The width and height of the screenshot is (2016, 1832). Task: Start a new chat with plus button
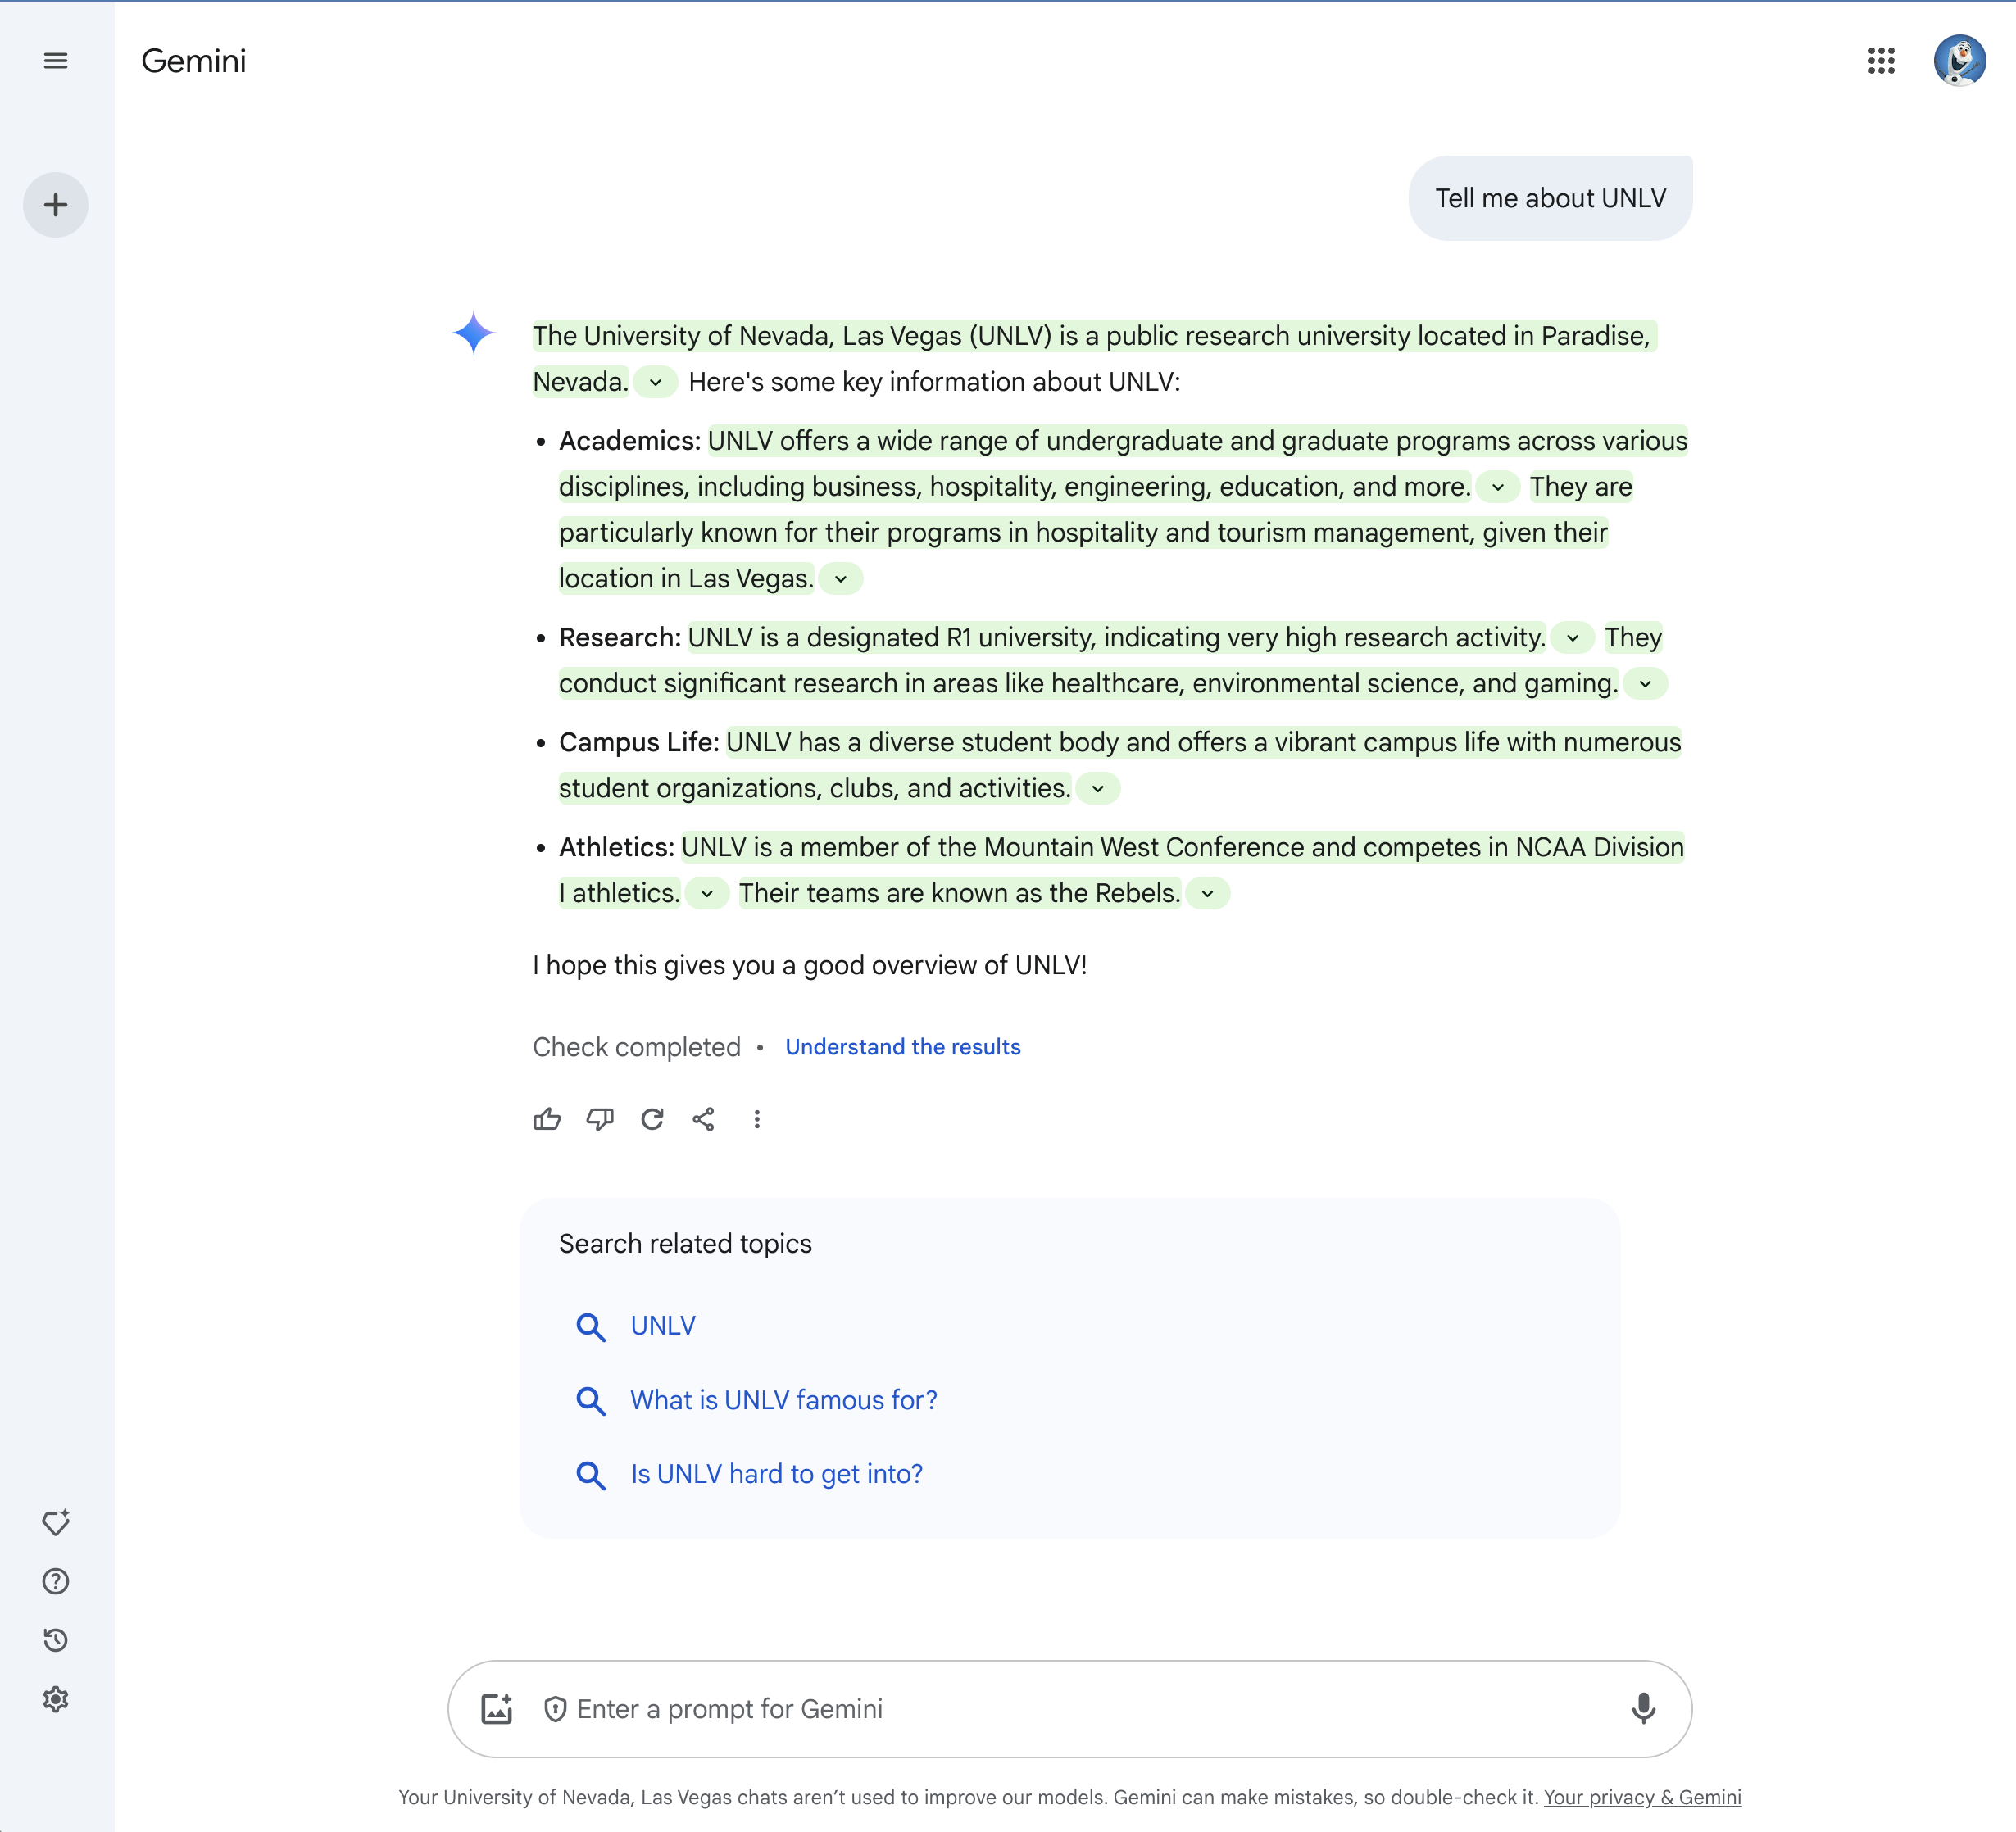56,205
